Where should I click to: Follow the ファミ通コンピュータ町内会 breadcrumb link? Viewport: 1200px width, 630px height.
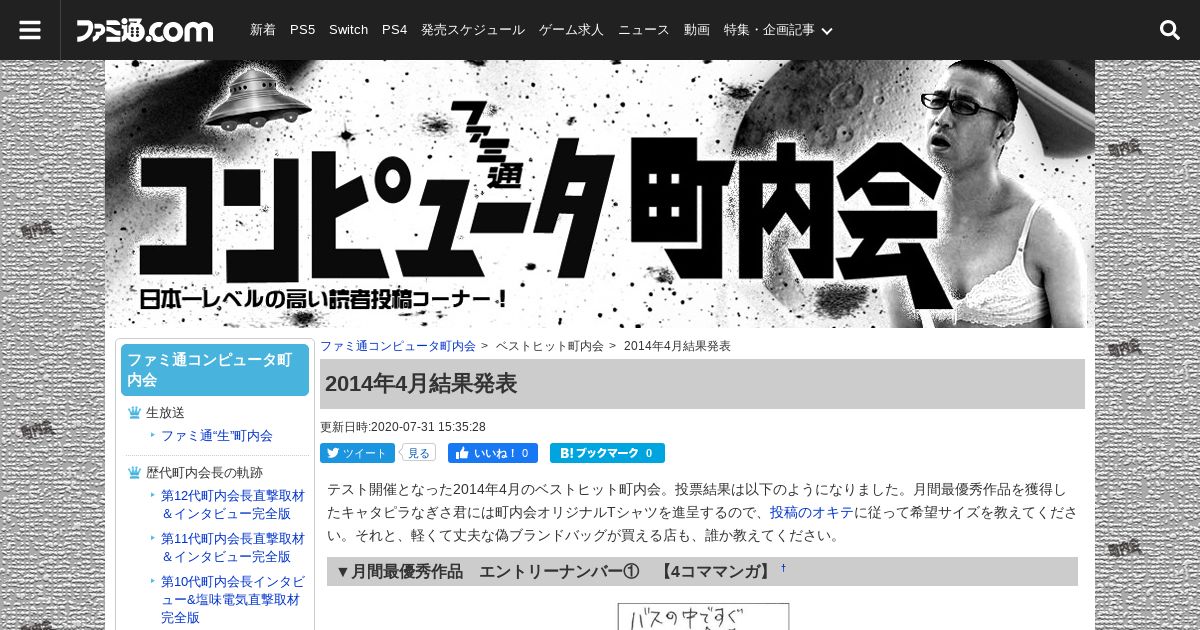pos(398,346)
